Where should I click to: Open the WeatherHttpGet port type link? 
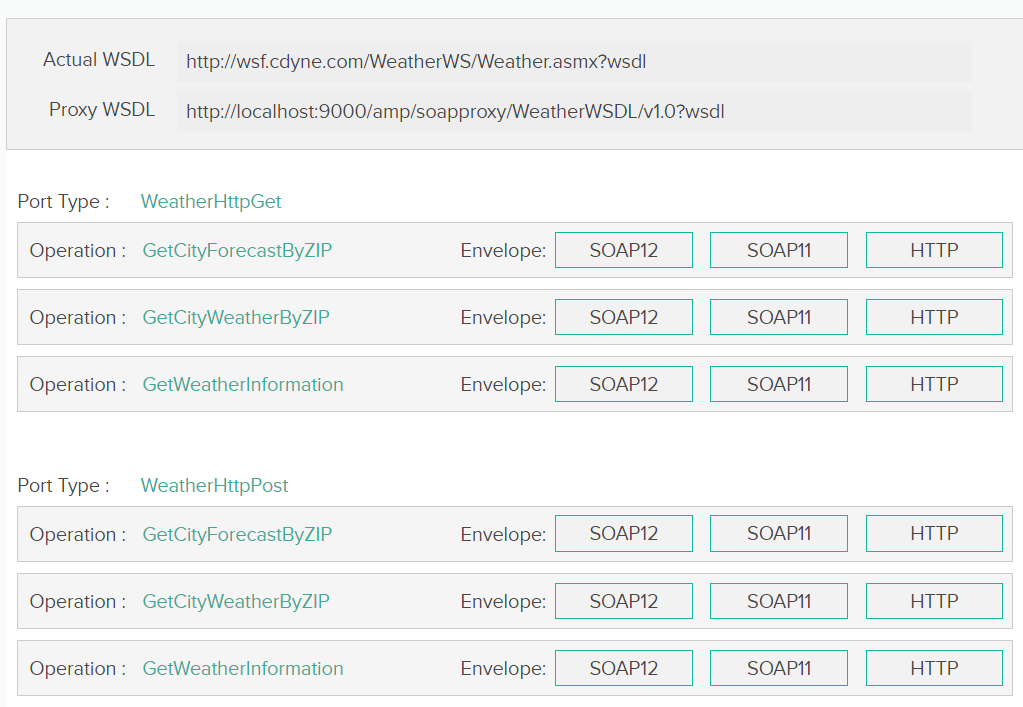point(211,202)
